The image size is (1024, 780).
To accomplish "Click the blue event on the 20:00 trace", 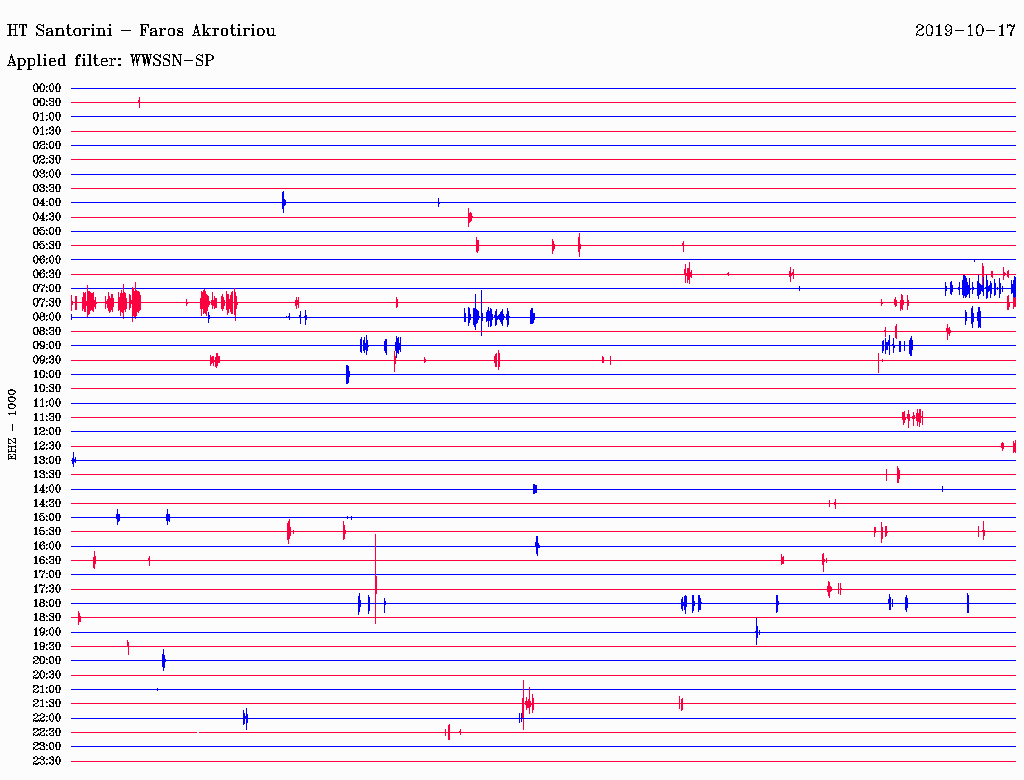I will coord(163,660).
